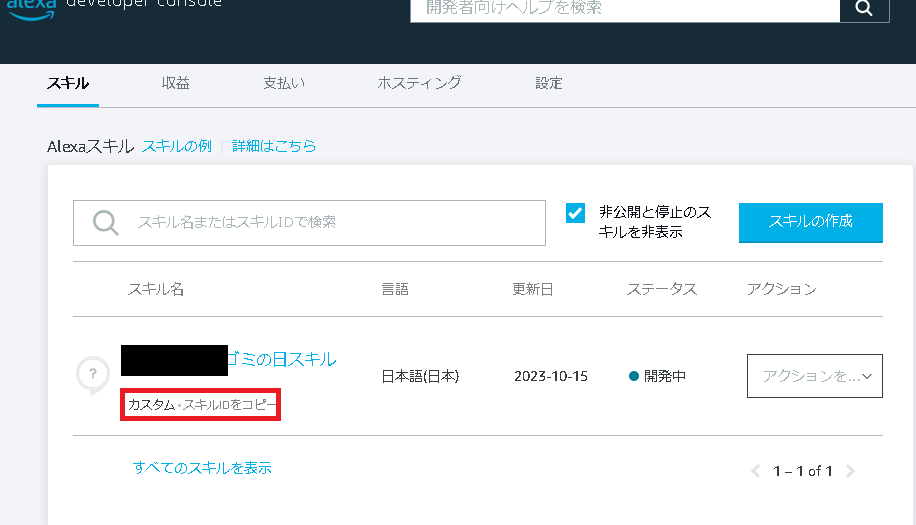Go to the ホスティング tab
Image resolution: width=916 pixels, height=525 pixels.
419,84
